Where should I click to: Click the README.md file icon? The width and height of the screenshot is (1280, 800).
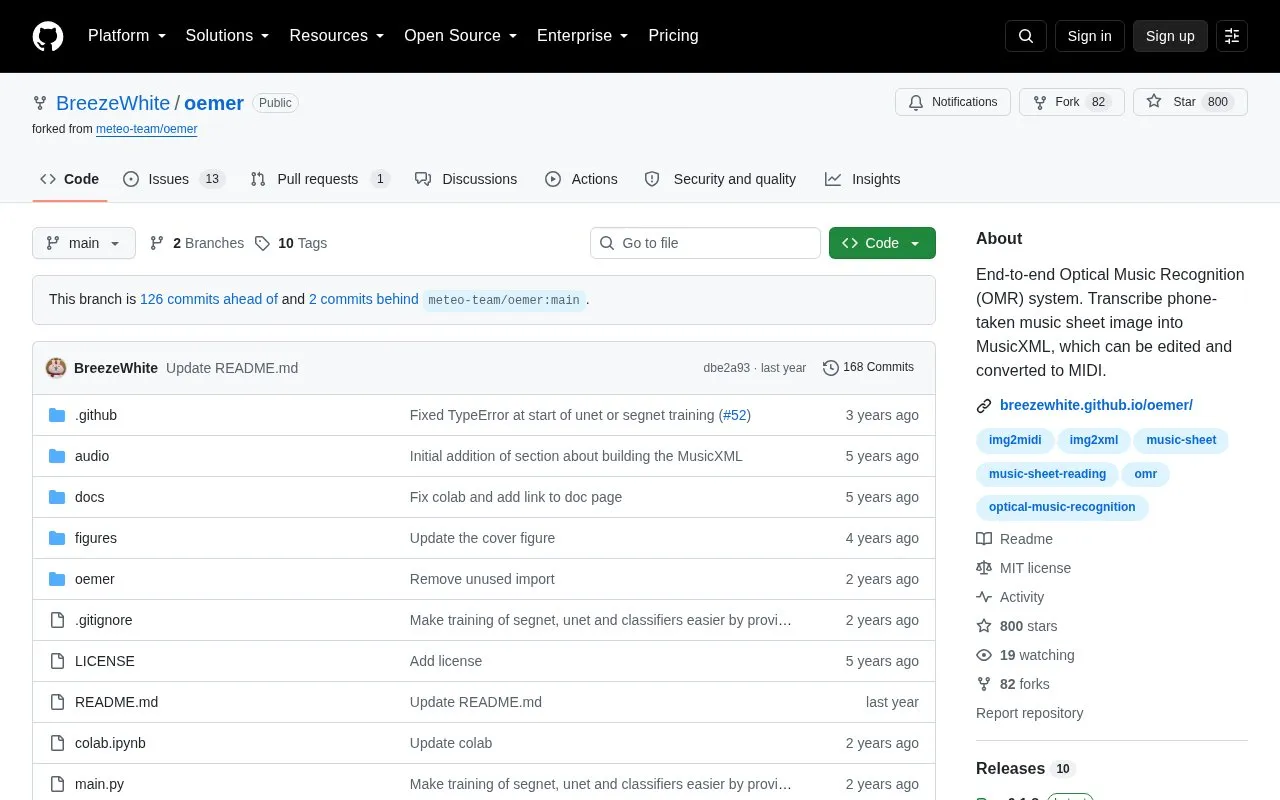(57, 702)
